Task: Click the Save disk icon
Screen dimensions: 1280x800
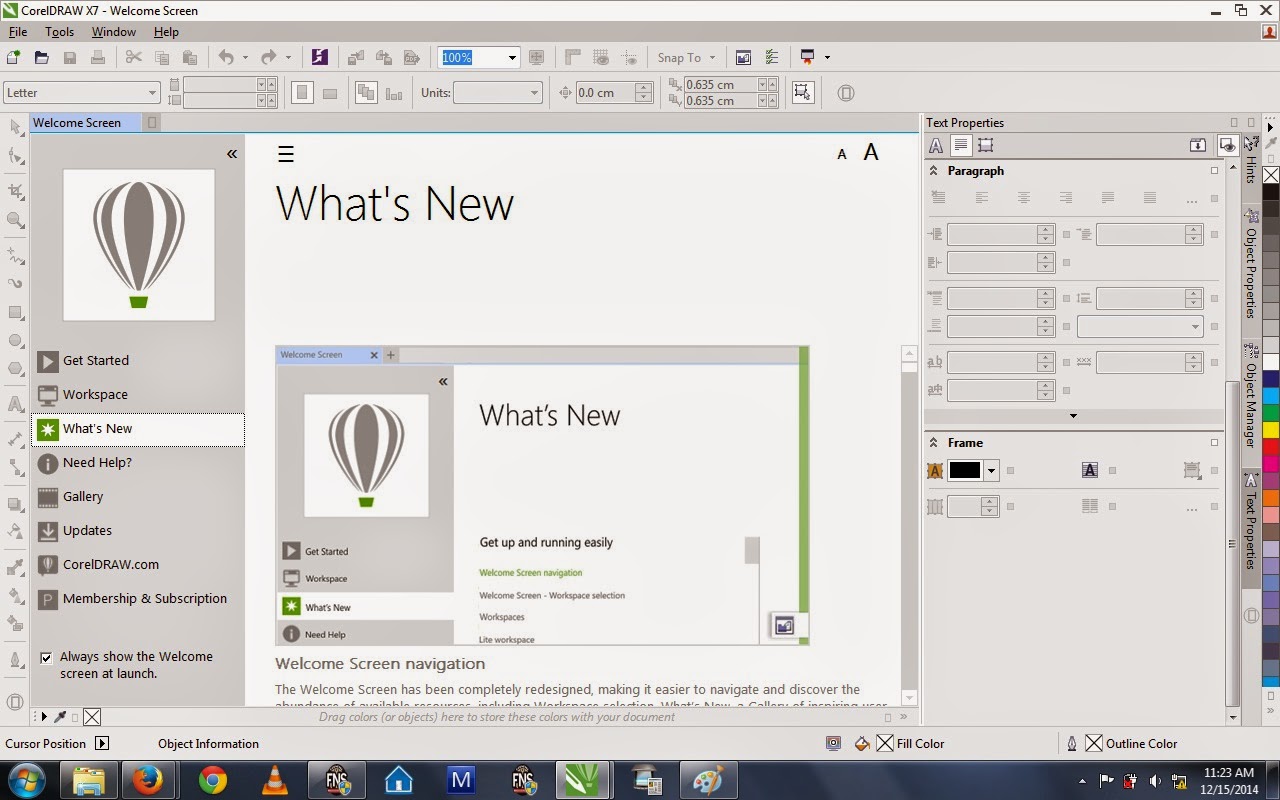Action: coord(70,57)
